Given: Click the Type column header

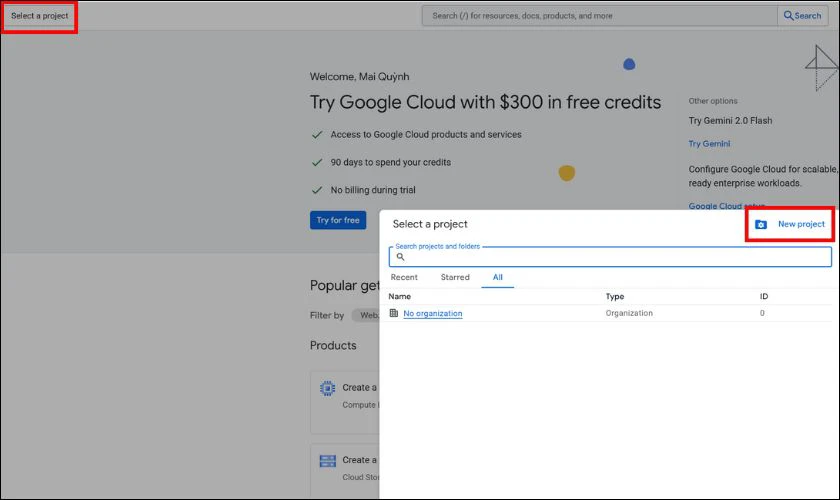Looking at the screenshot, I should pyautogui.click(x=615, y=296).
